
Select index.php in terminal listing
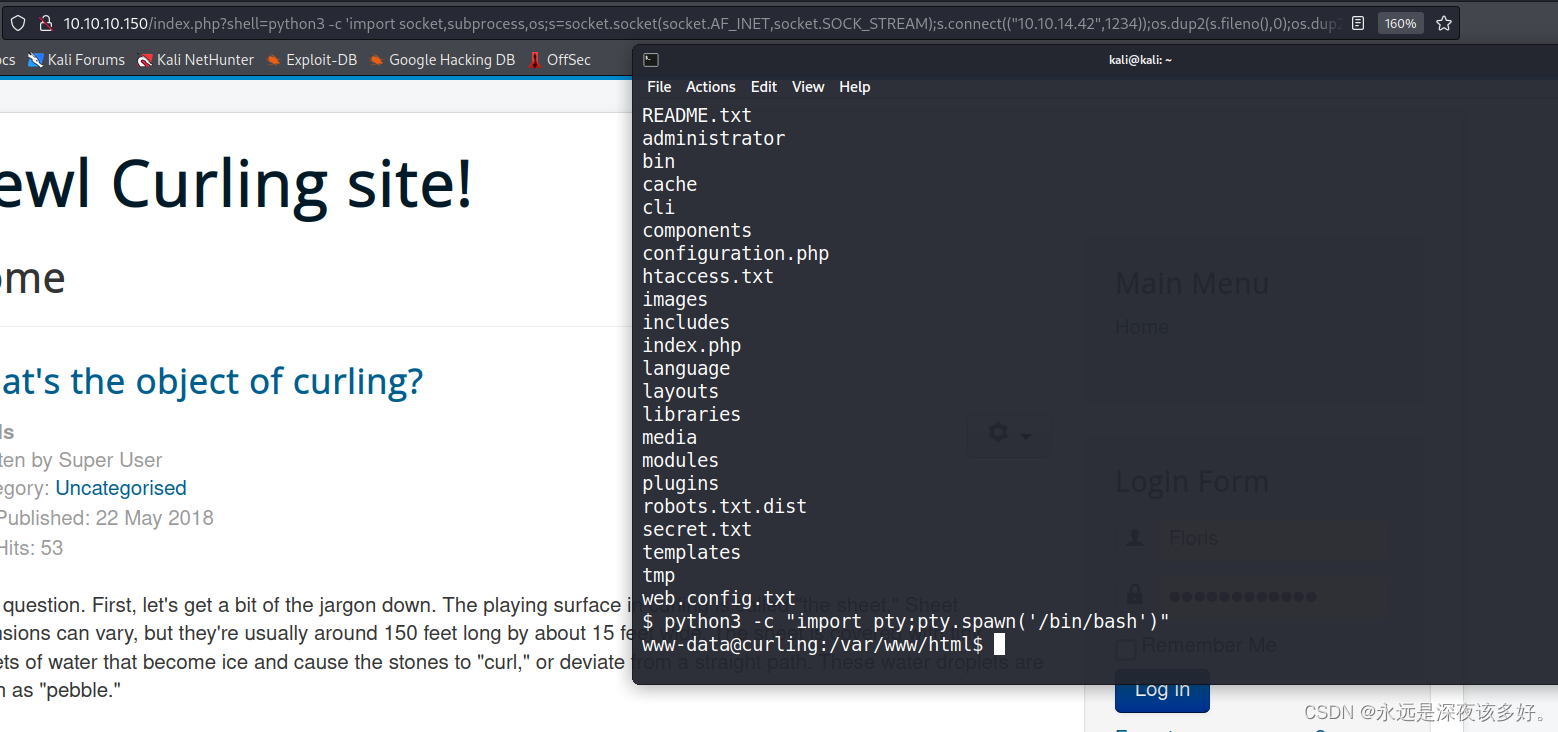[x=691, y=345]
